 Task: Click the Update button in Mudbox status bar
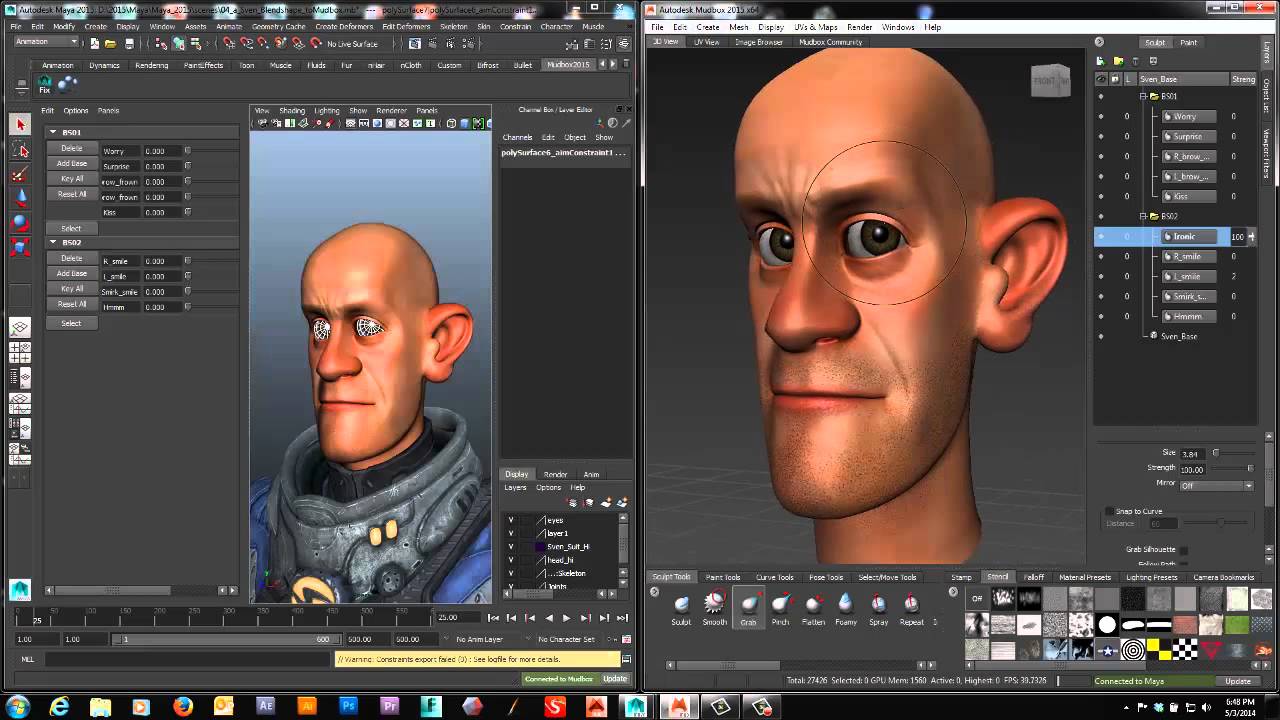(1237, 681)
